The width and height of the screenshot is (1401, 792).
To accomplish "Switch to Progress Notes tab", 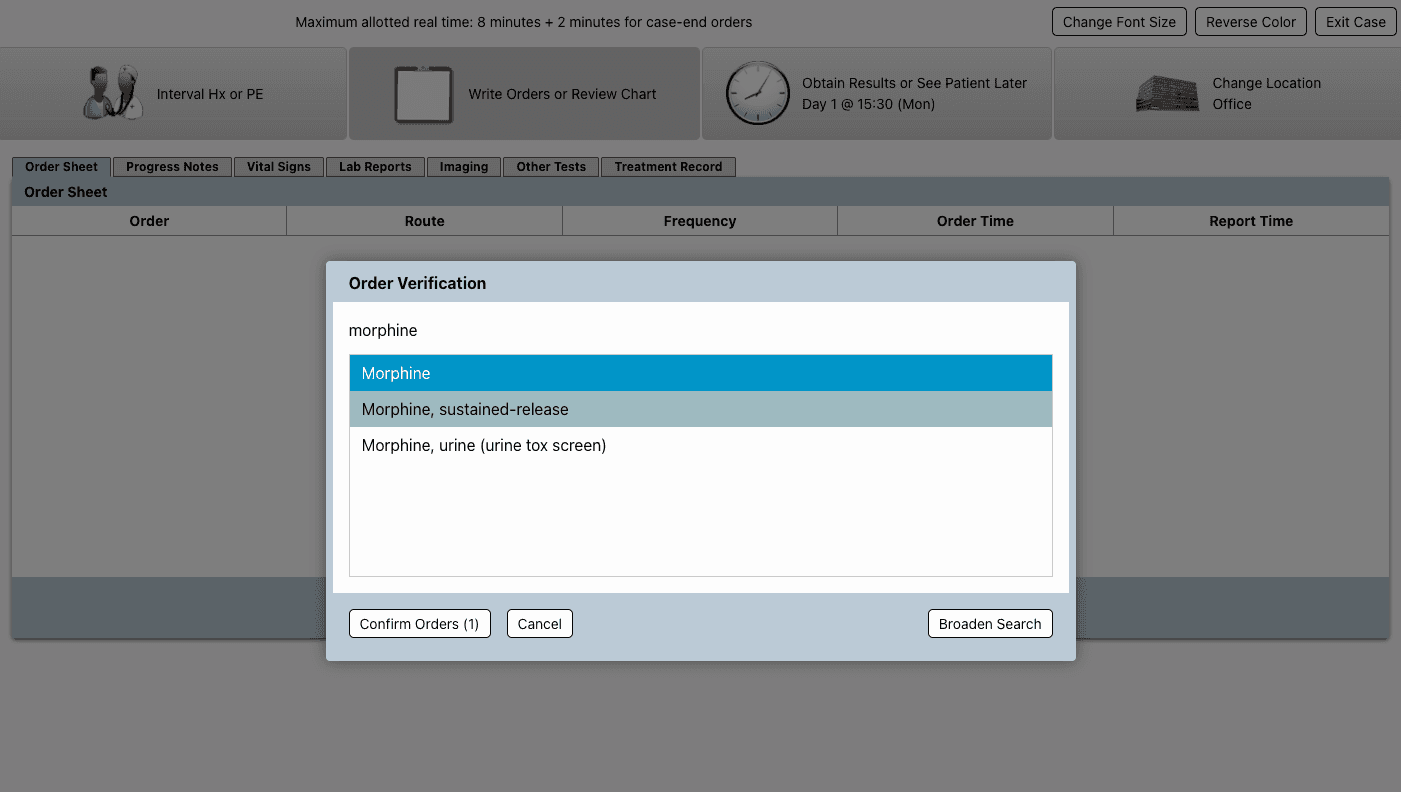I will click(x=172, y=167).
